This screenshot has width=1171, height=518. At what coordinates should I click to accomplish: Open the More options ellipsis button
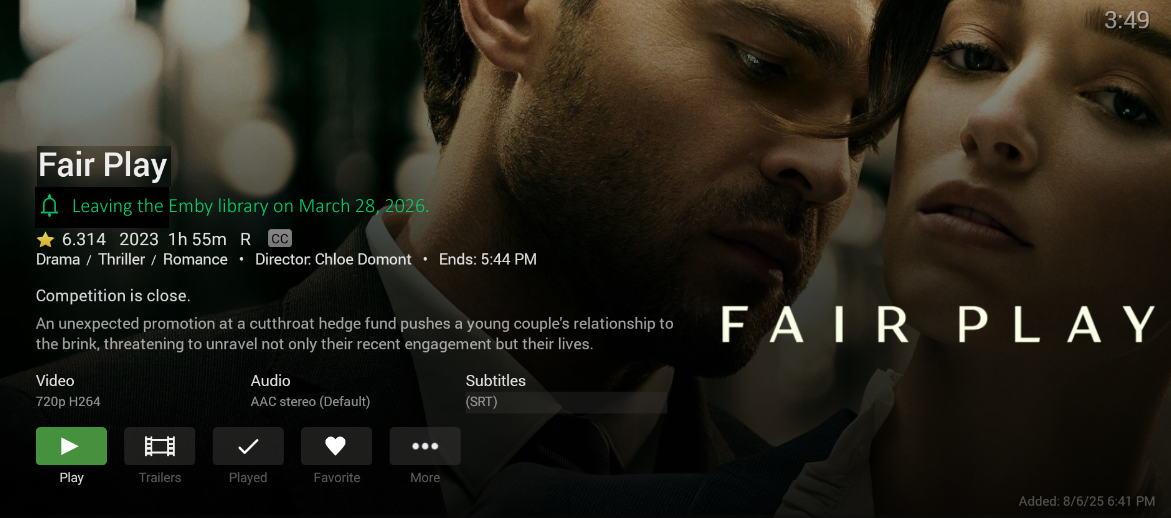pyautogui.click(x=425, y=446)
